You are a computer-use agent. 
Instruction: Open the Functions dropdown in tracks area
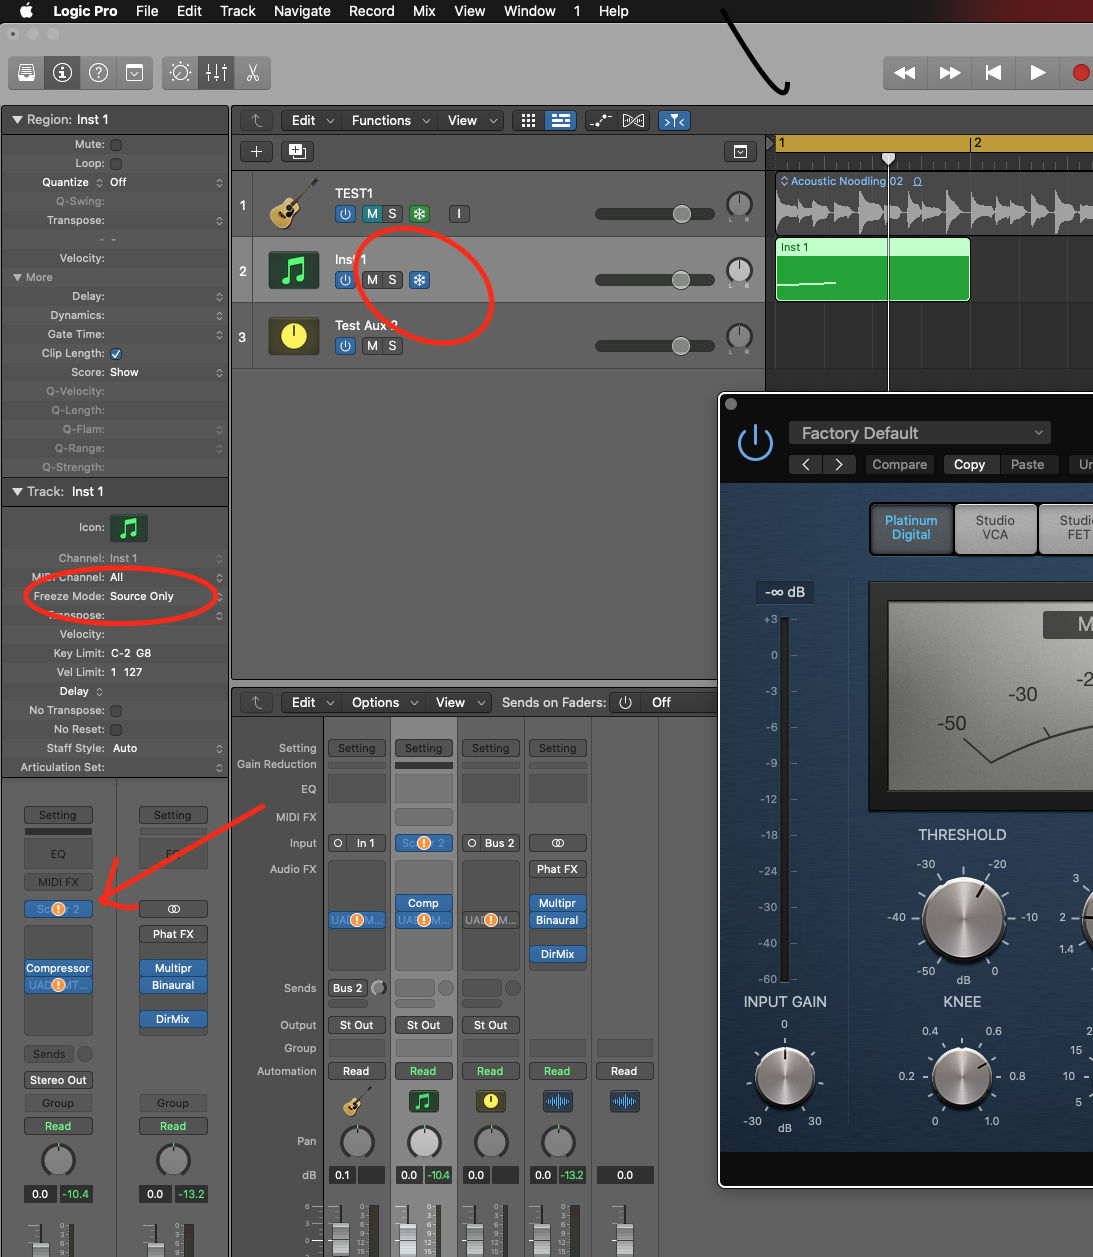(391, 120)
